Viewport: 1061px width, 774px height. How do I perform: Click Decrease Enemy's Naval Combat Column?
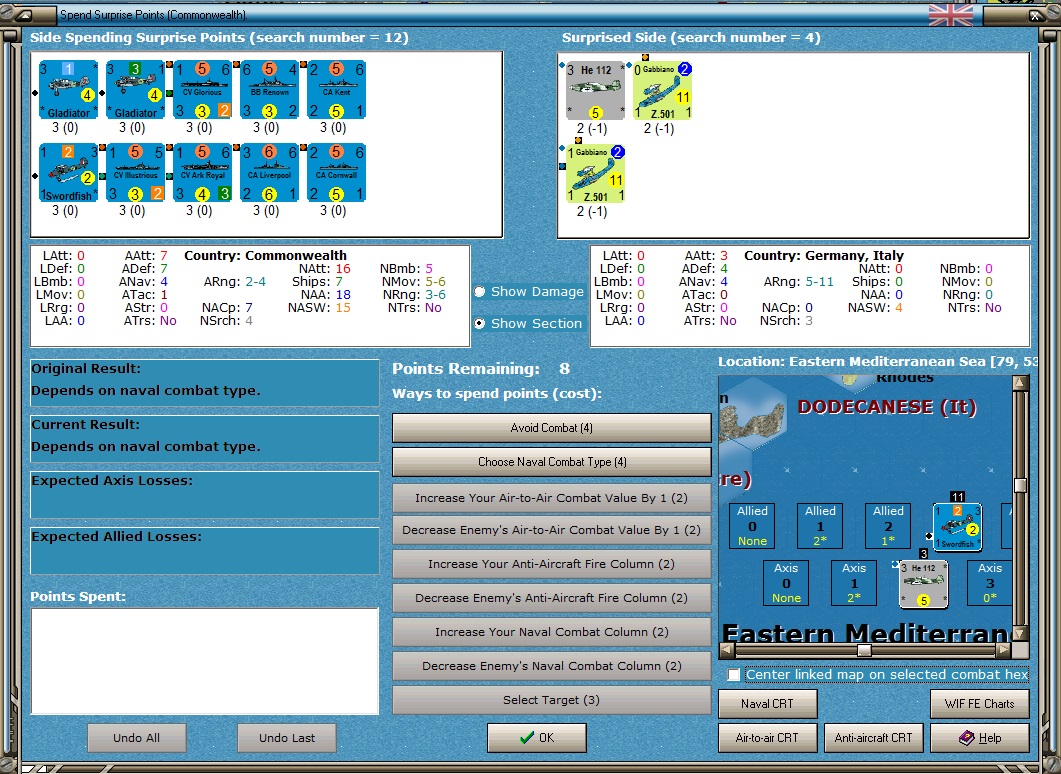(551, 666)
